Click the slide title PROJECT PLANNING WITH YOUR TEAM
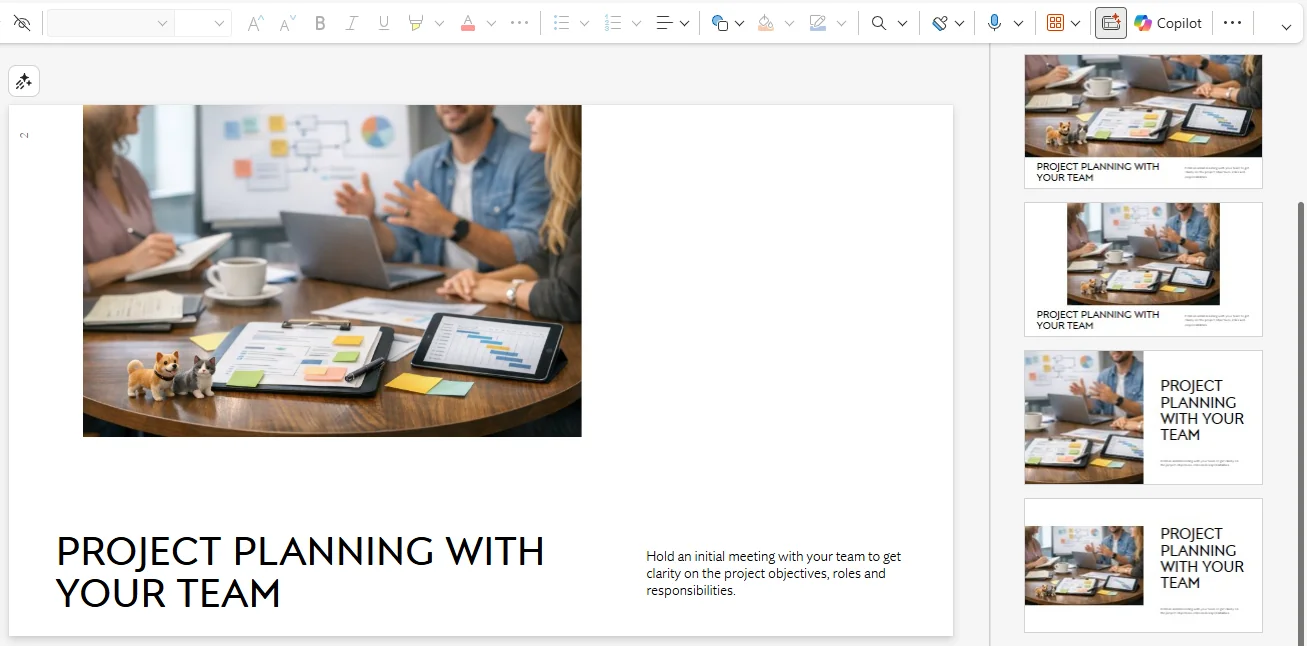Viewport: 1307px width, 646px height. pos(300,572)
